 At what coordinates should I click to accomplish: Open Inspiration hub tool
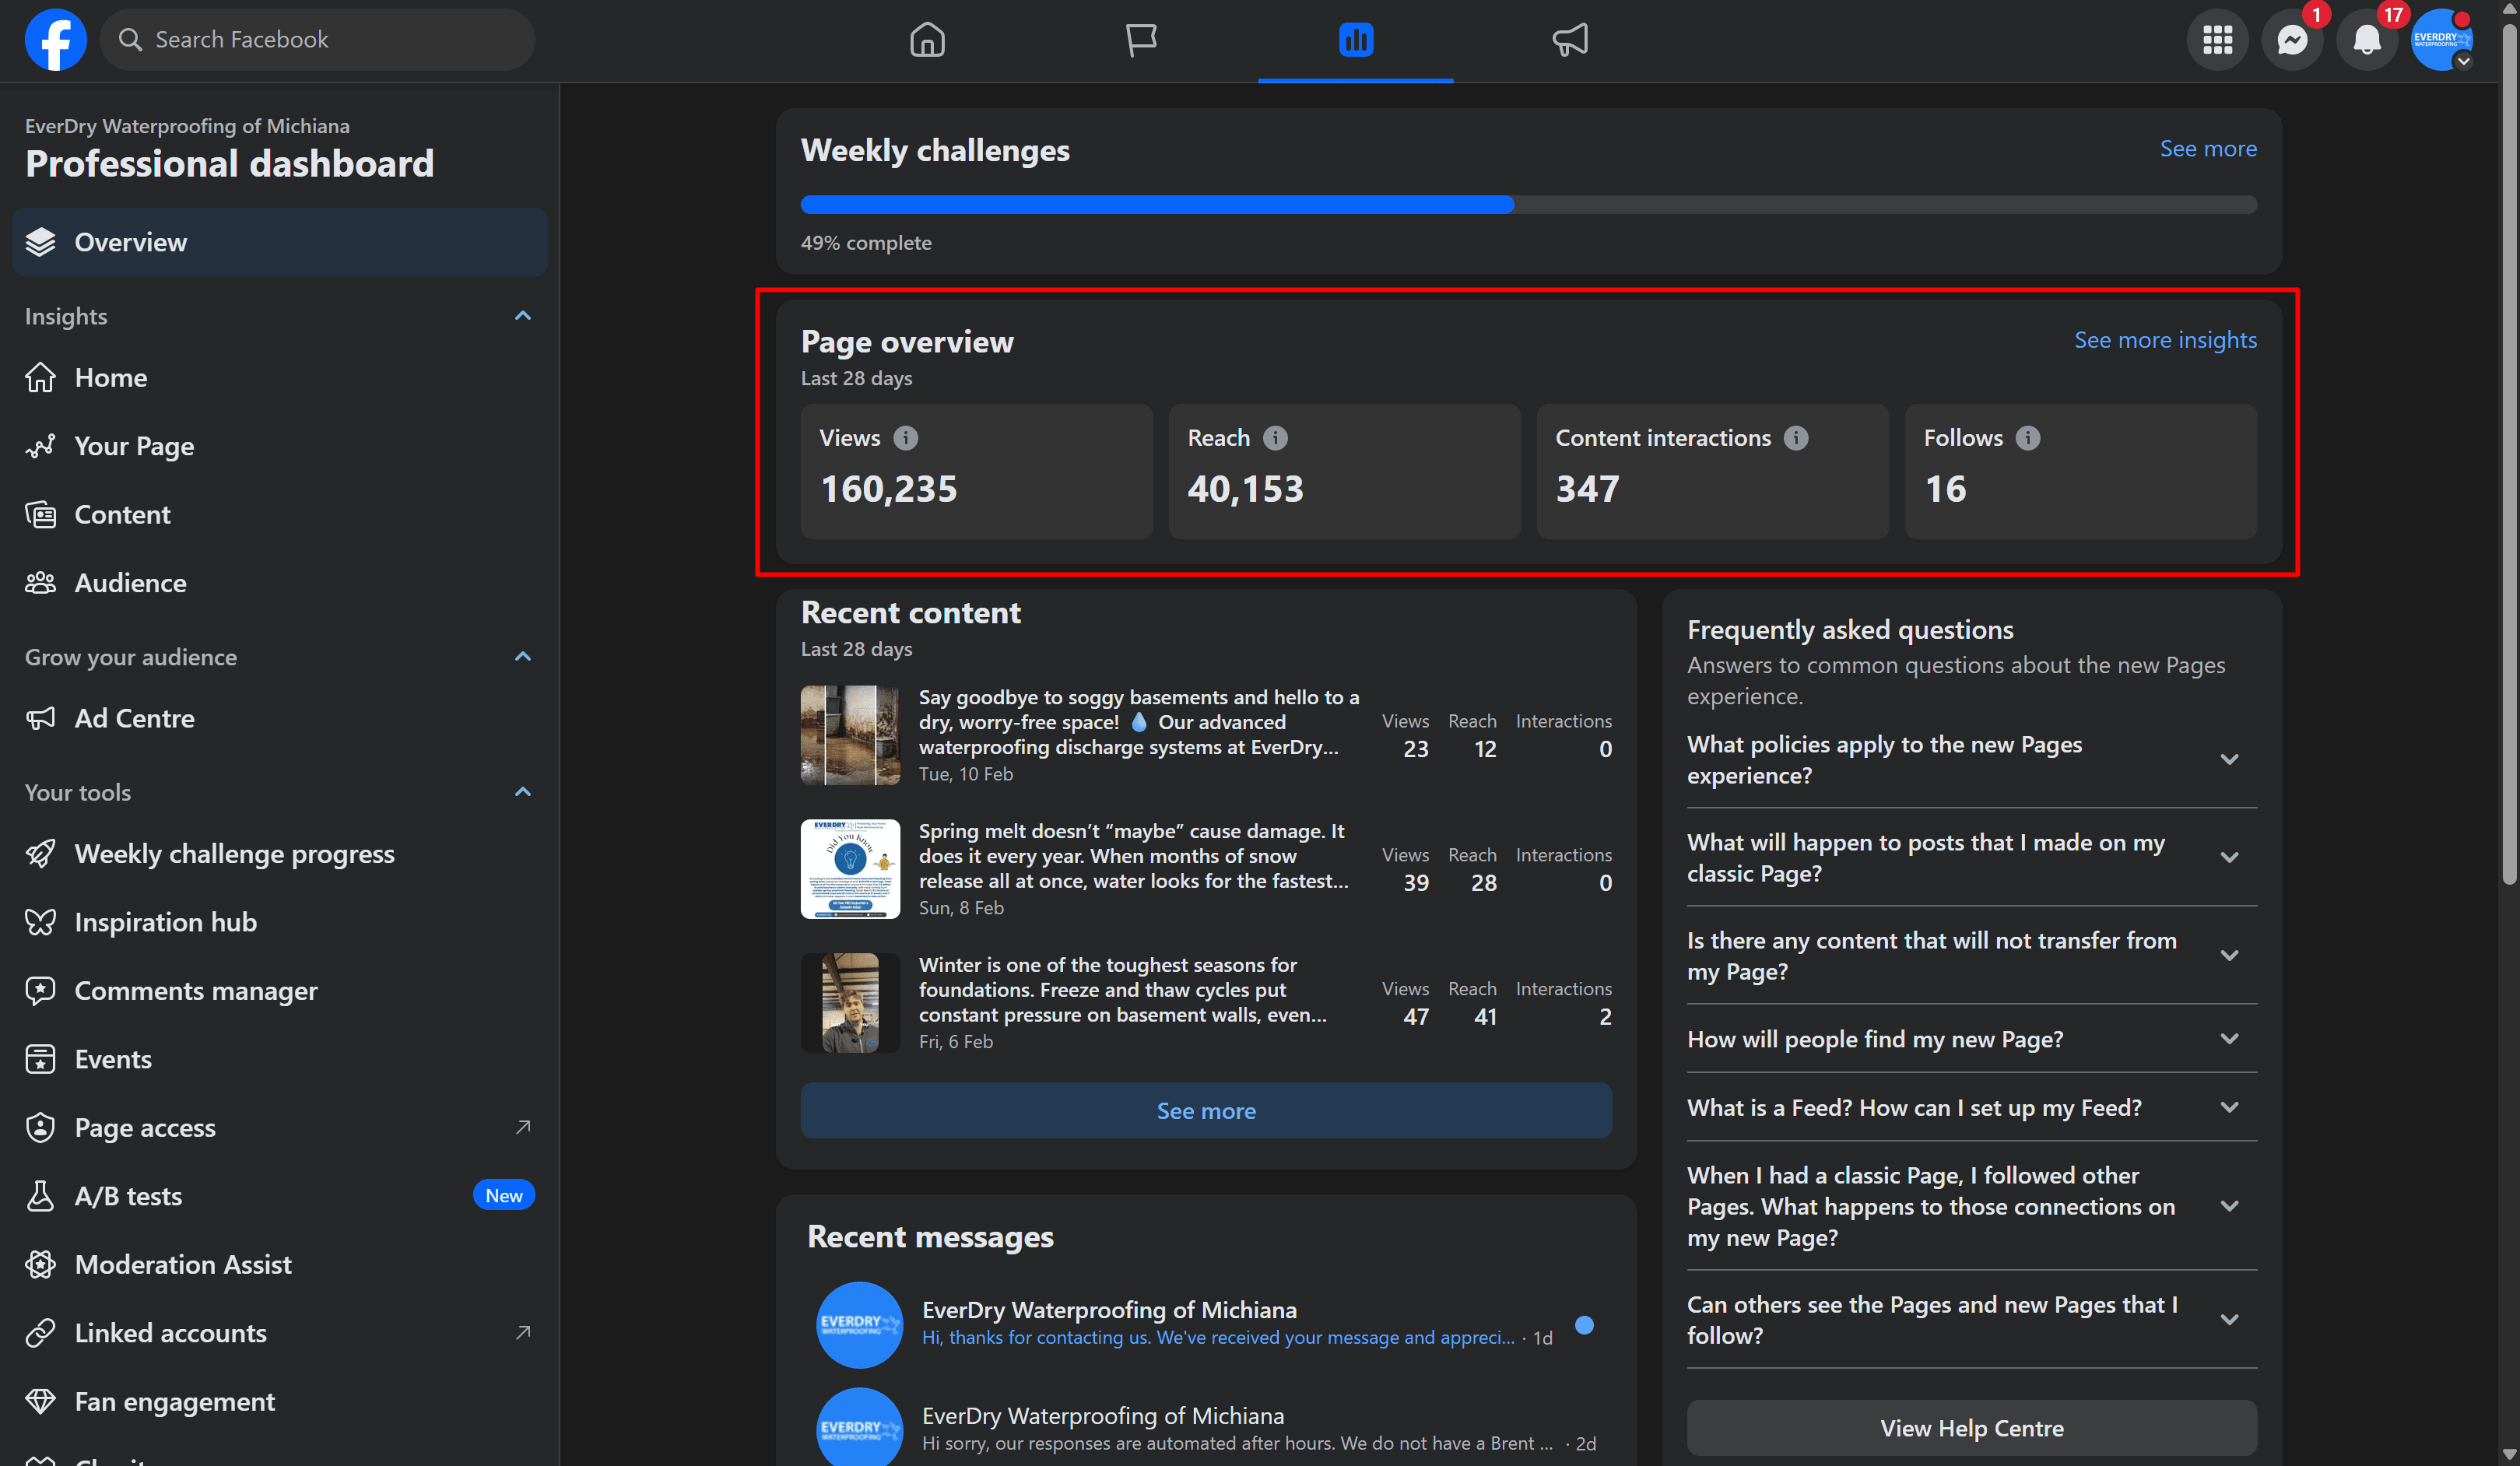click(280, 922)
